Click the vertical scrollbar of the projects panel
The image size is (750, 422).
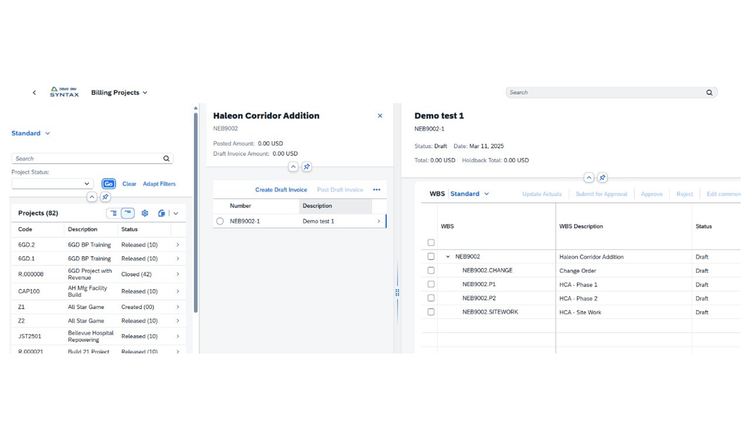click(x=196, y=211)
